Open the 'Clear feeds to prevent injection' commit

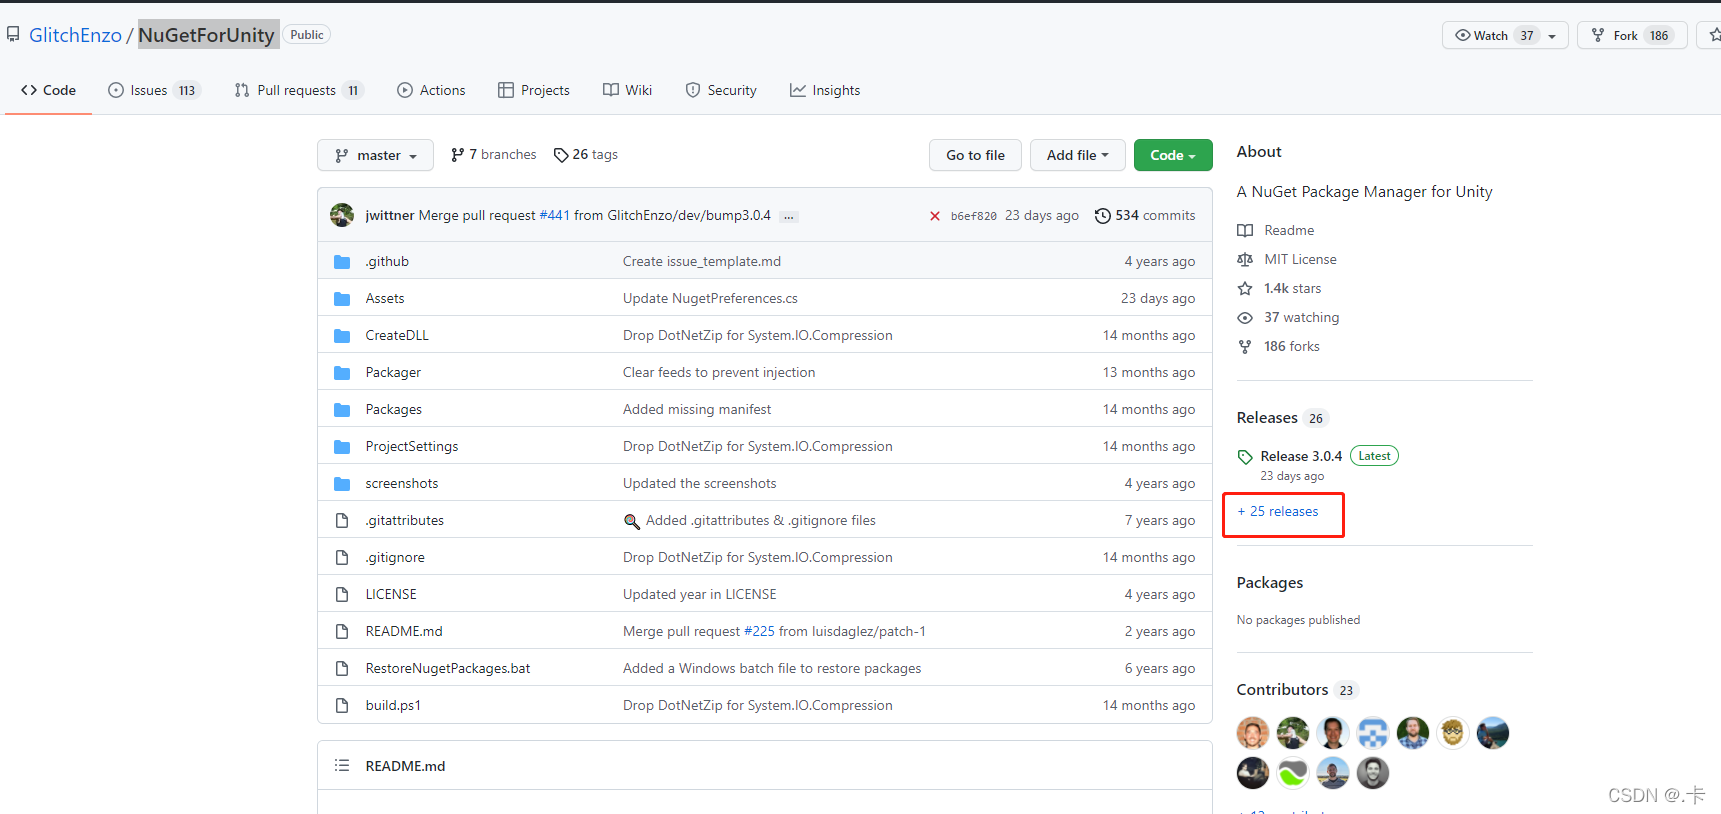719,373
